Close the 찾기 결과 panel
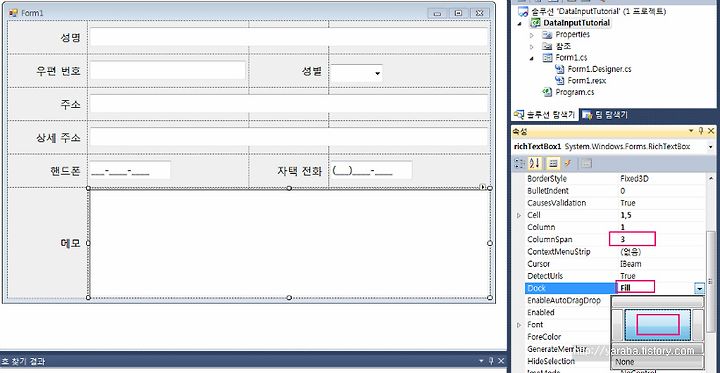 coord(501,361)
